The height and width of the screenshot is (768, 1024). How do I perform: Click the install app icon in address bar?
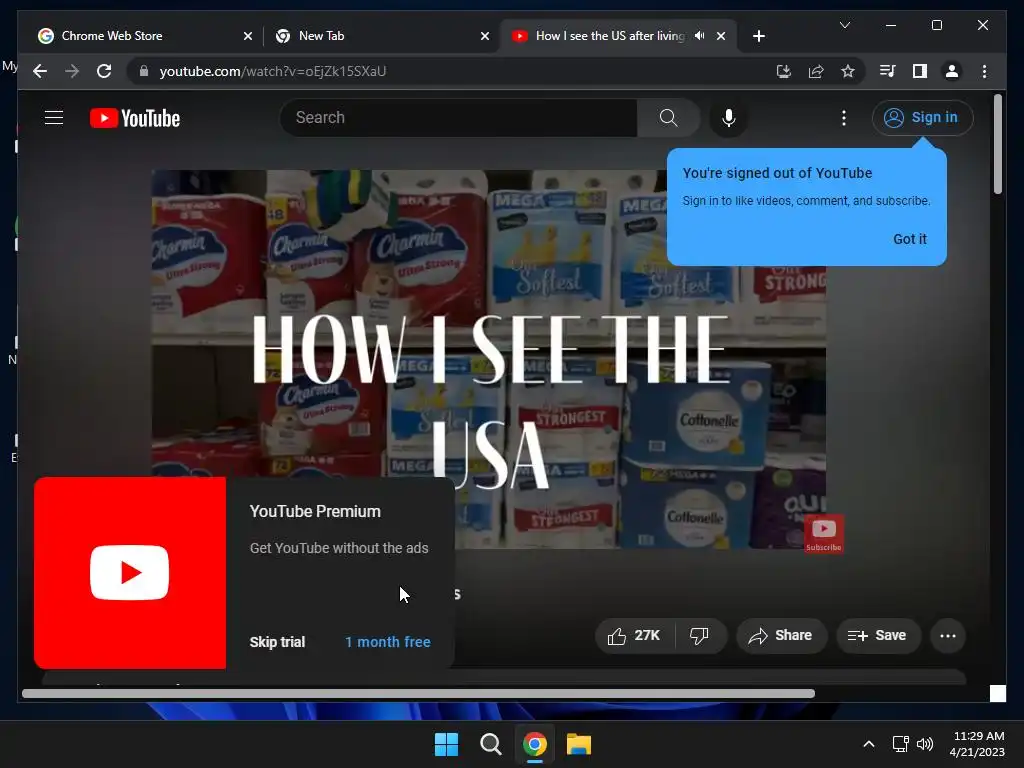[784, 71]
